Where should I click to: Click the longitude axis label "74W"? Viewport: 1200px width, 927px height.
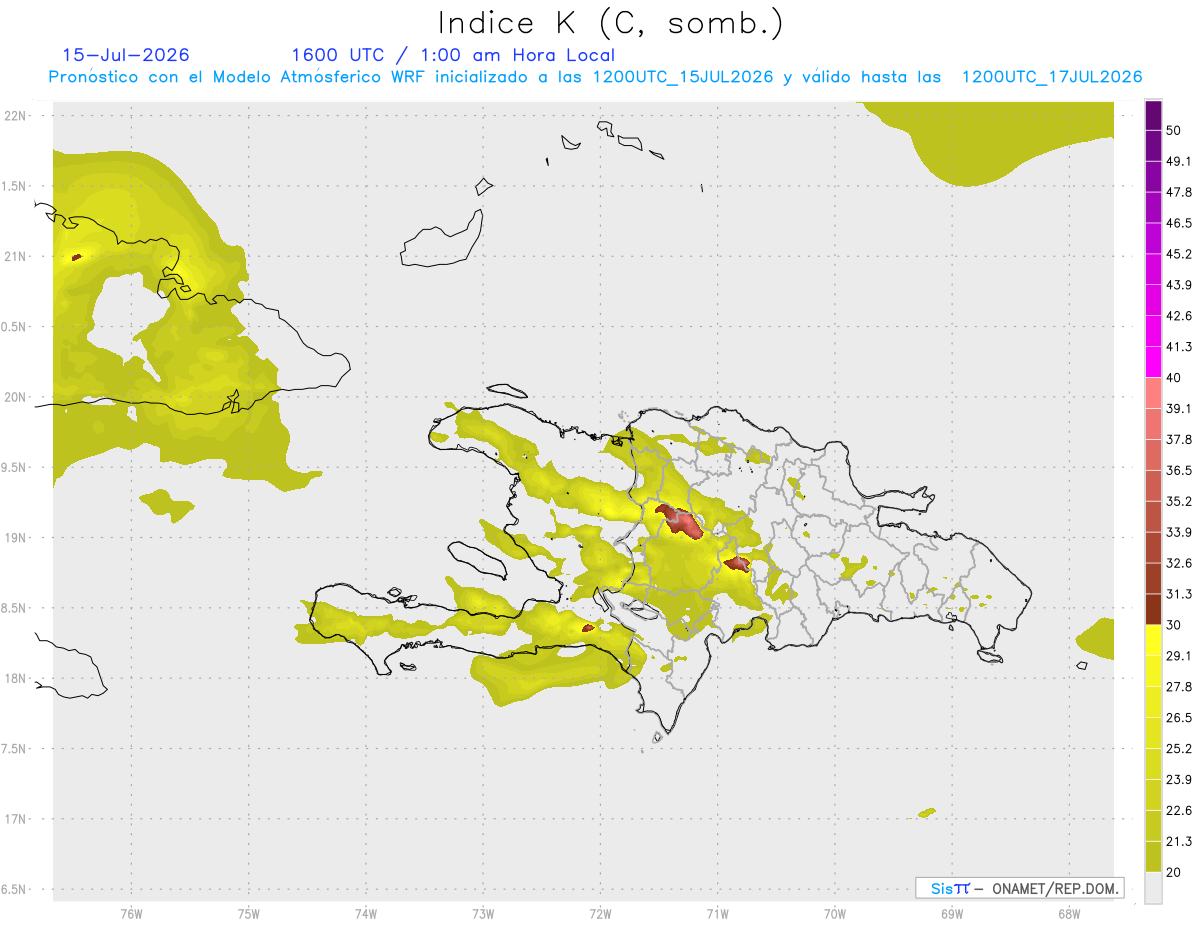[x=365, y=913]
